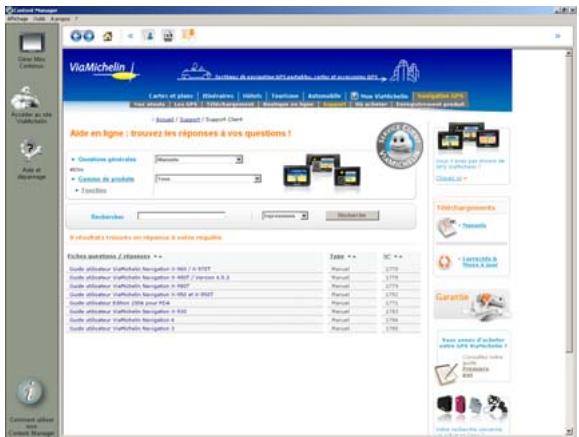Open the Affichage menu
This screenshot has height=437, width=579.
tap(17, 18)
